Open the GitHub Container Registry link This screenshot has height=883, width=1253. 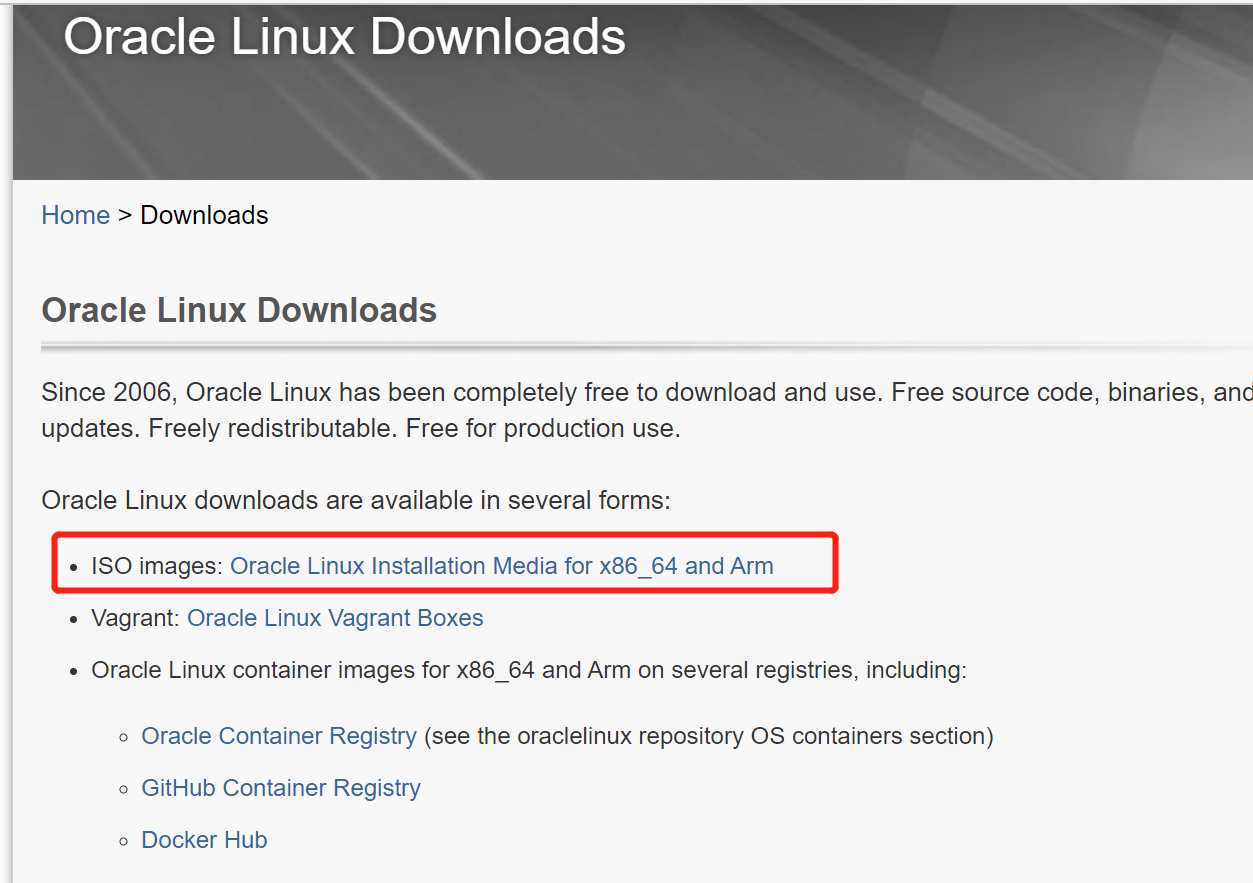pos(281,788)
